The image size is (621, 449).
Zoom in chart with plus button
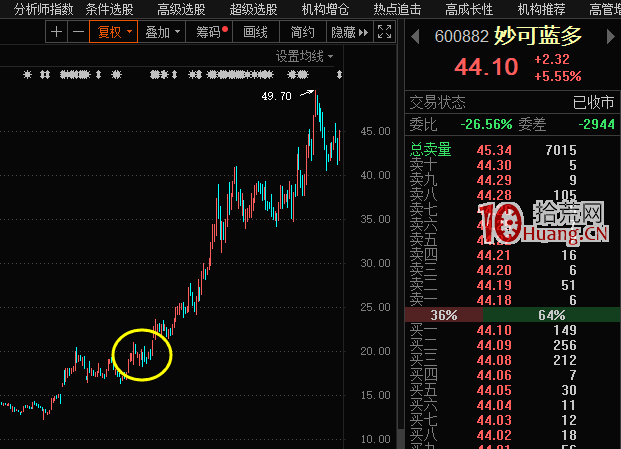(x=56, y=32)
